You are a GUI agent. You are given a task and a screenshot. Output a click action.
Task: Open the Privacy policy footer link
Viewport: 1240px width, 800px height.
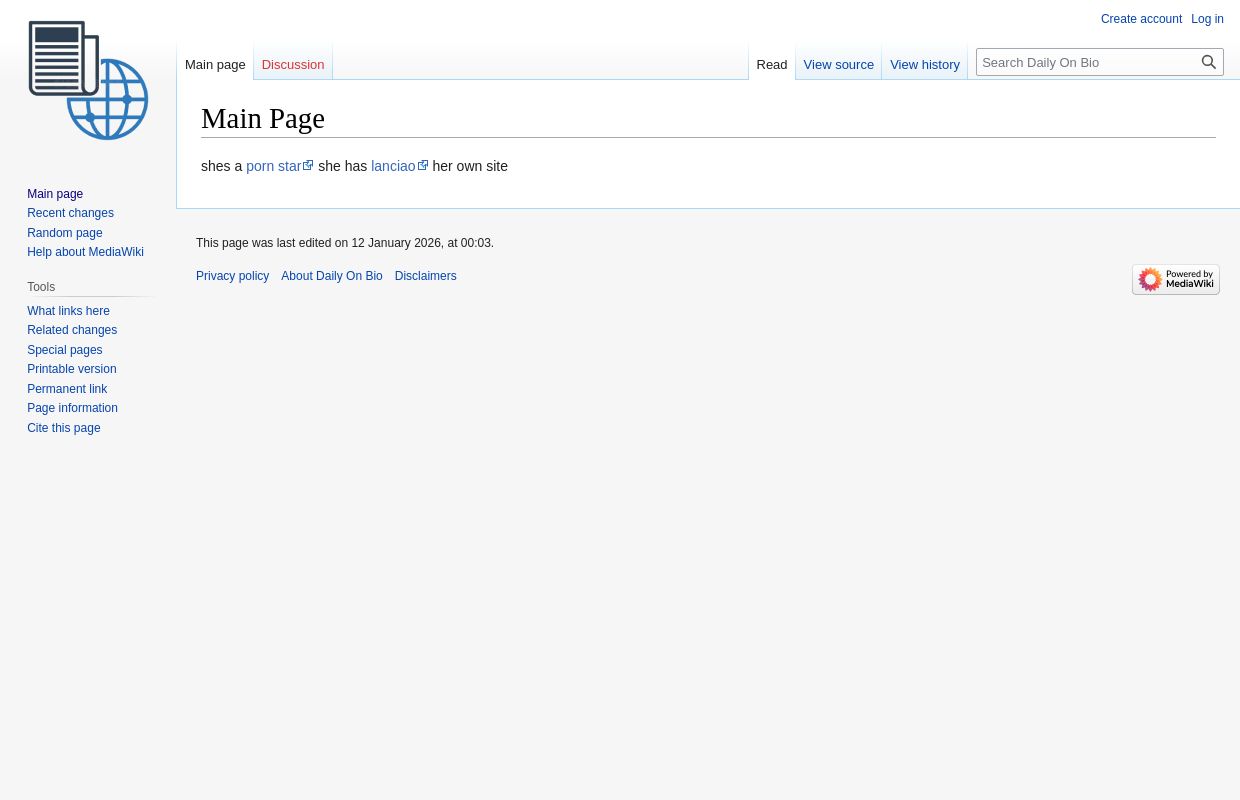tap(232, 276)
